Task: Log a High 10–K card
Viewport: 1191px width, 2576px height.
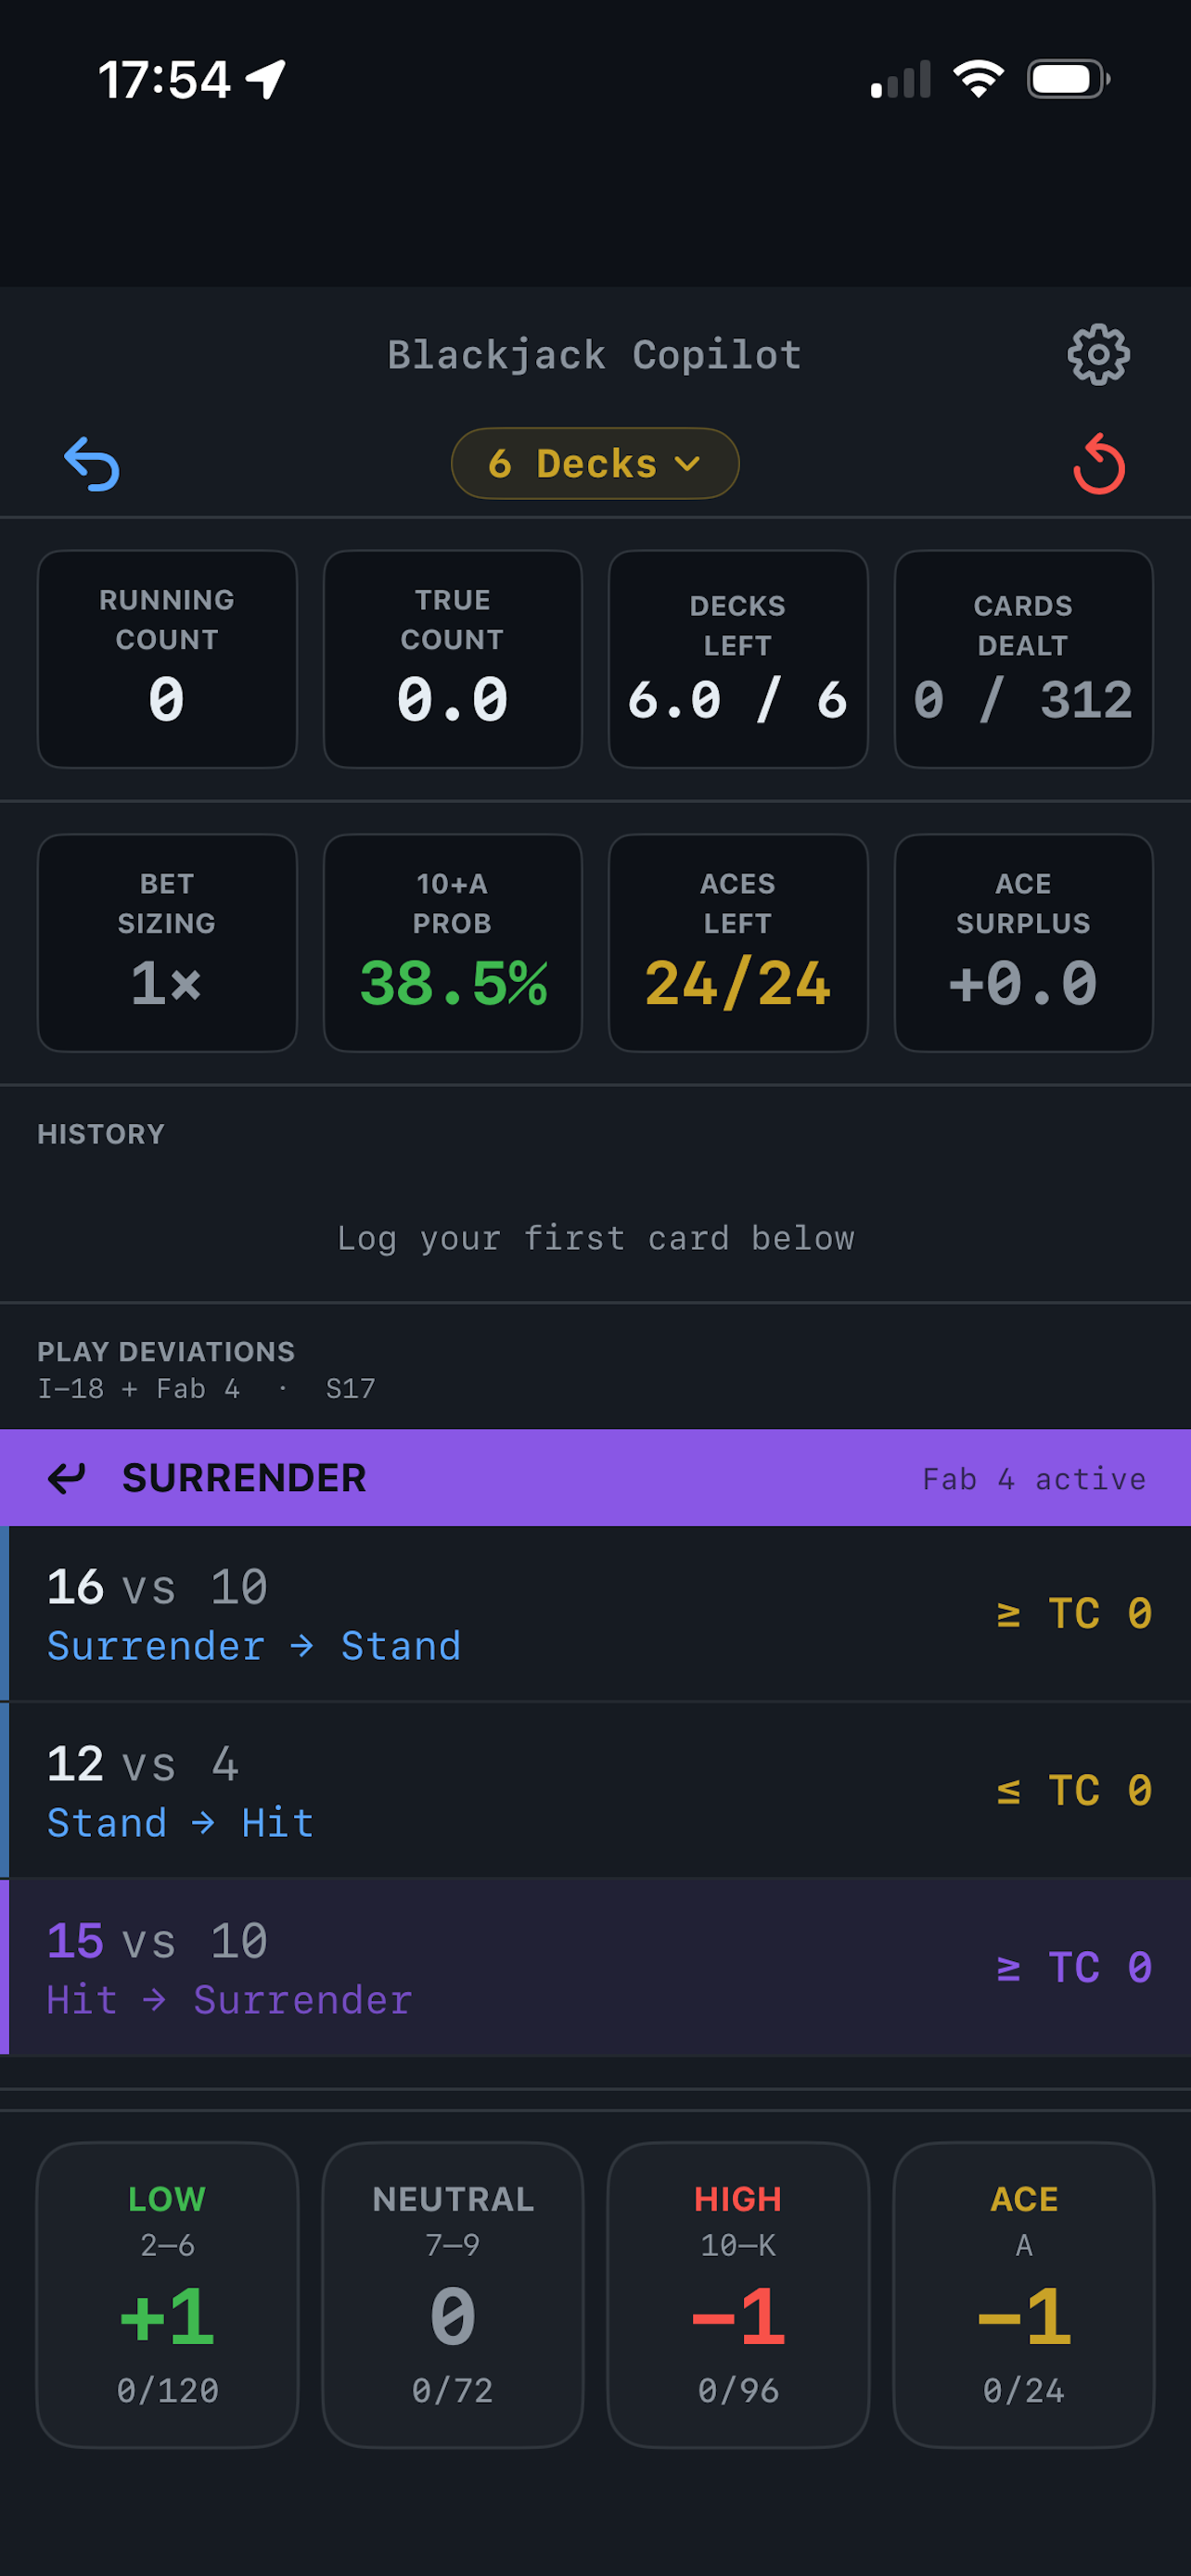Action: point(738,2295)
